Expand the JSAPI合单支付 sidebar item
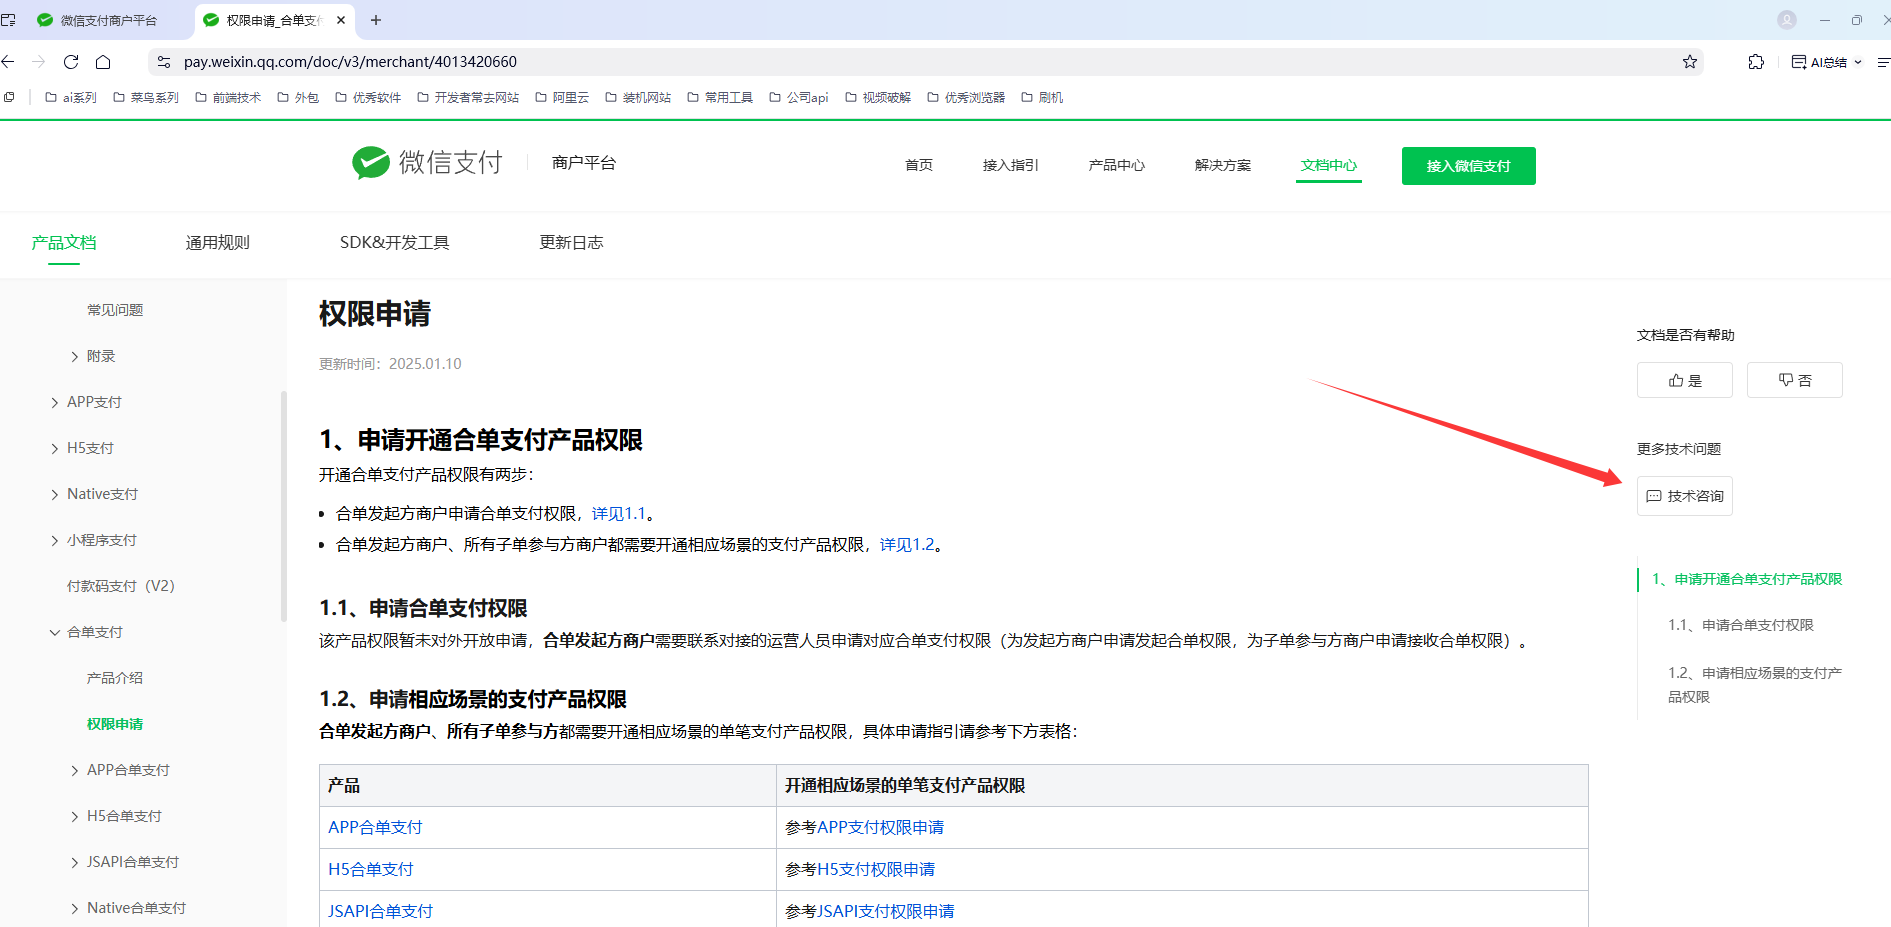 coord(125,862)
